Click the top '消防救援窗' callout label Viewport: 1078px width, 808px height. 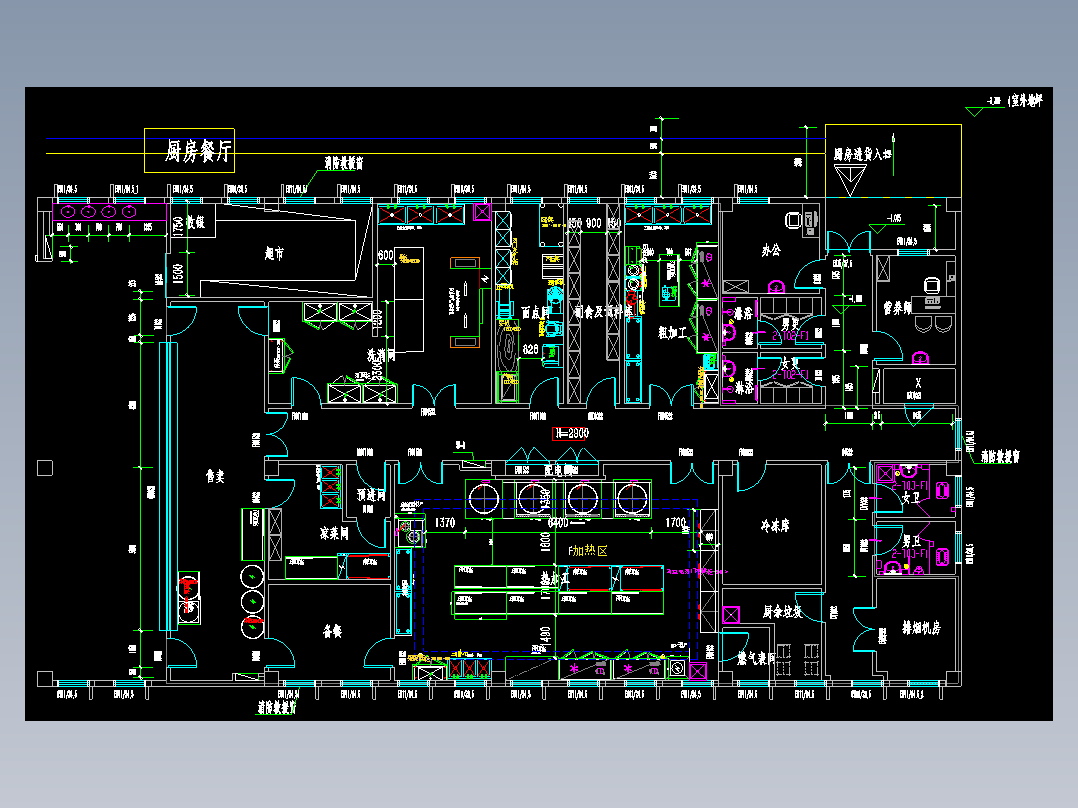344,164
